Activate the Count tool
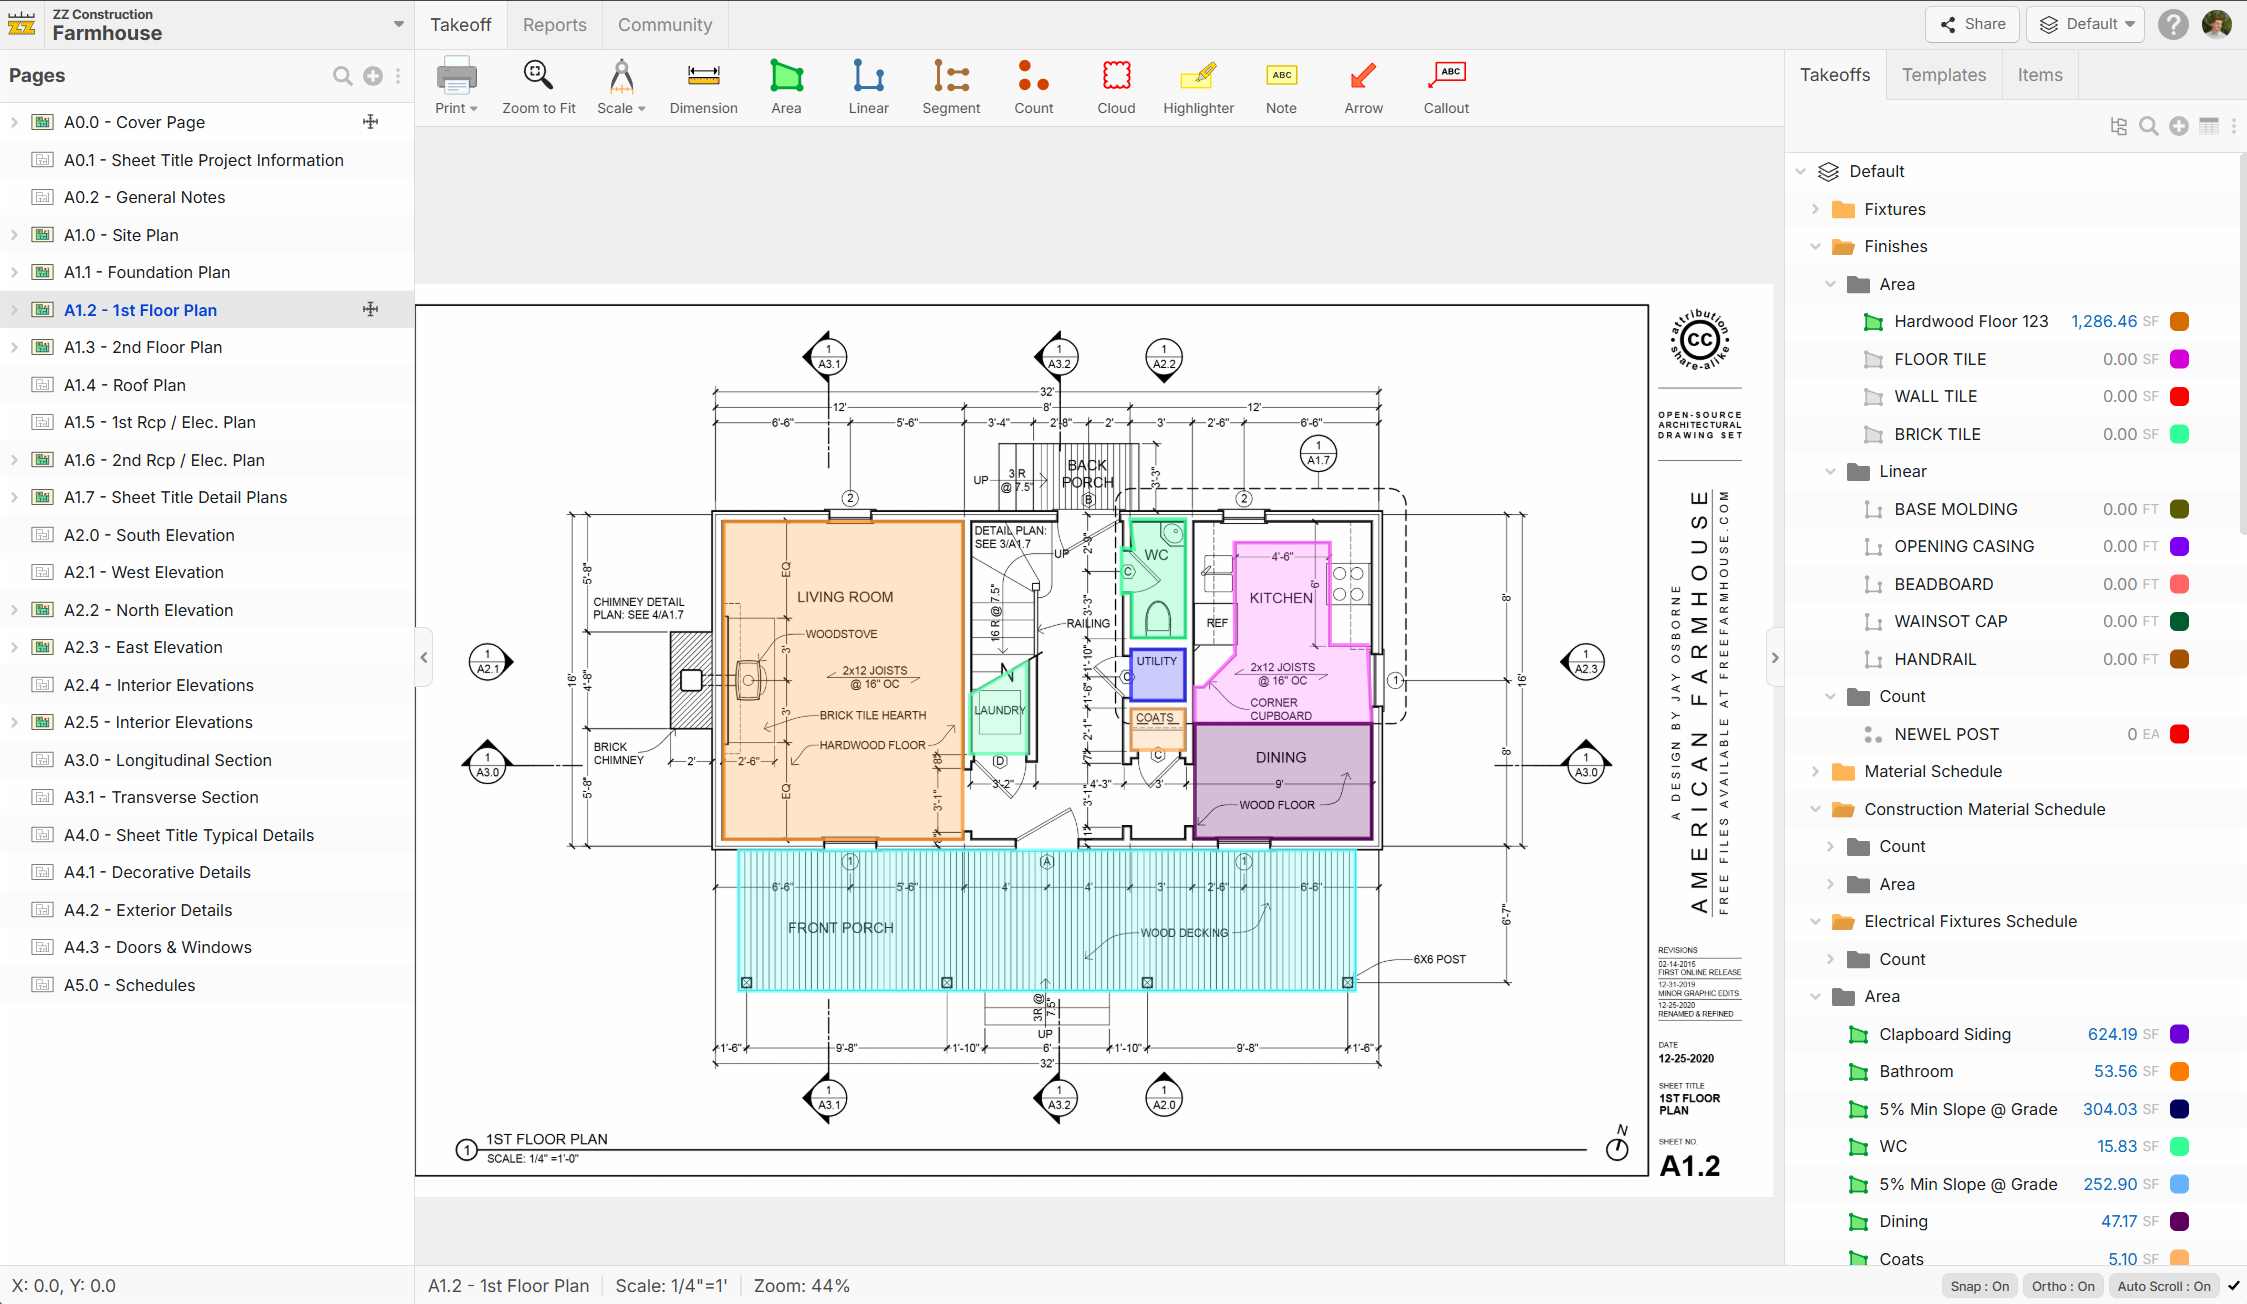This screenshot has width=2247, height=1304. click(x=1033, y=87)
